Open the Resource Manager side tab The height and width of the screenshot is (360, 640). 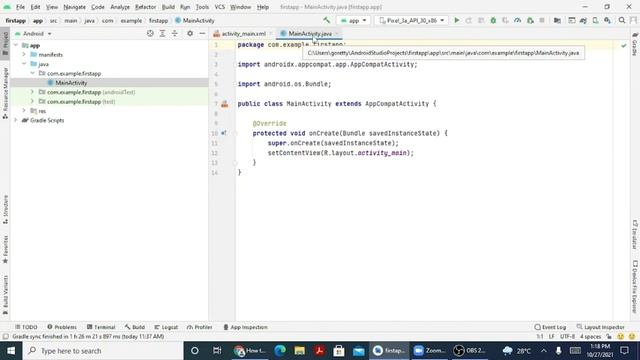tap(5, 93)
